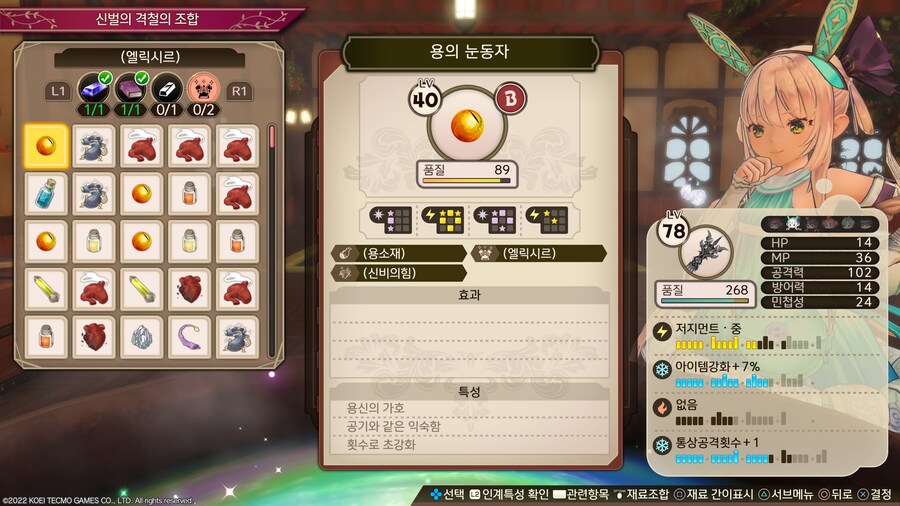
Task: Pick the purple curved claw item
Action: (x=189, y=337)
